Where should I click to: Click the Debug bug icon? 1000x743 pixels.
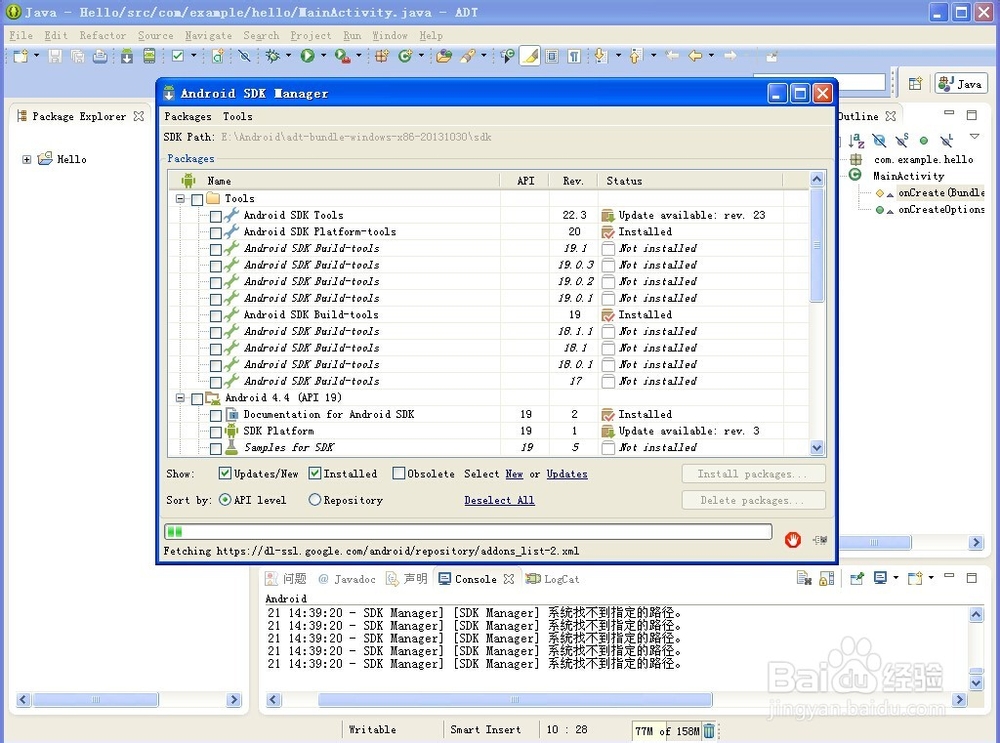coord(272,56)
